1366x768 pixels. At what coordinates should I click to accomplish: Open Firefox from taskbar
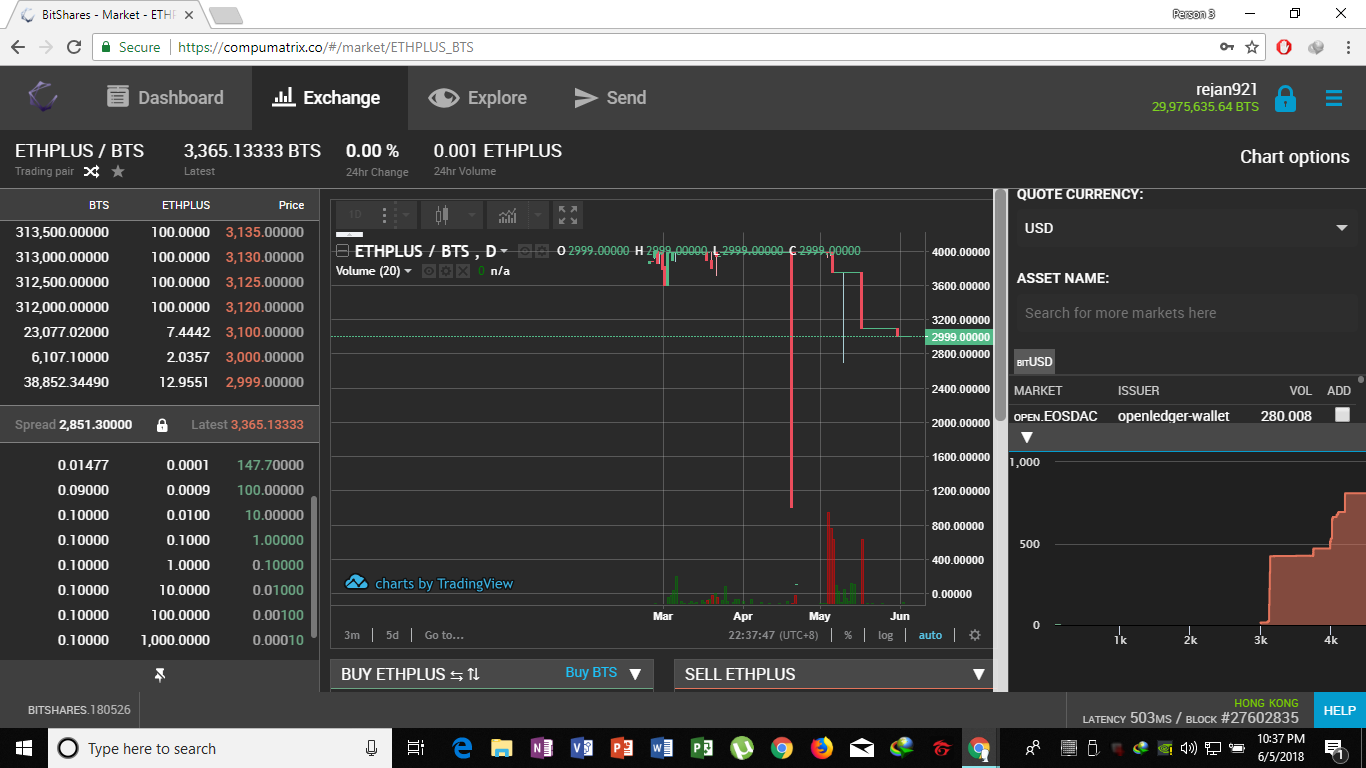(x=821, y=748)
